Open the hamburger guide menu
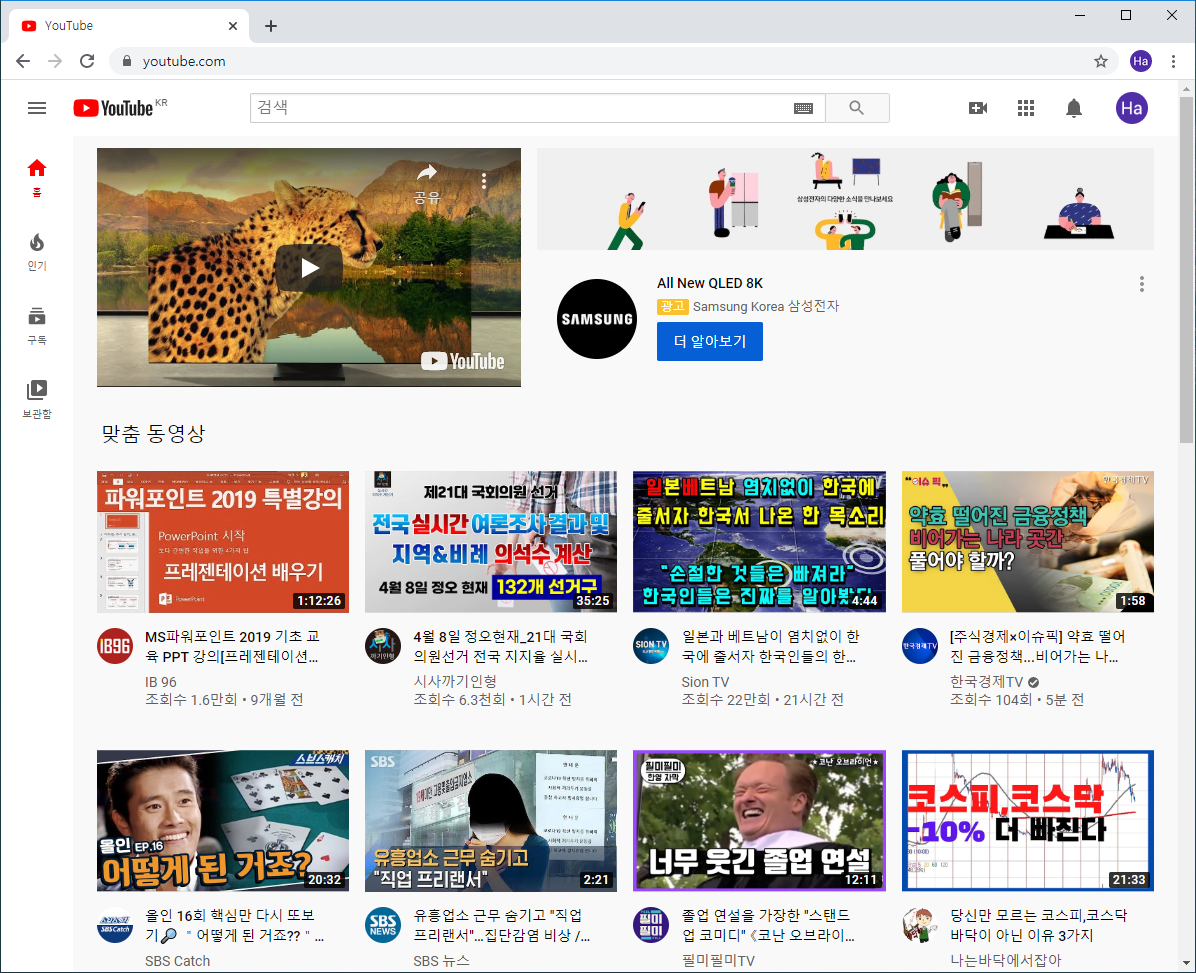 37,108
